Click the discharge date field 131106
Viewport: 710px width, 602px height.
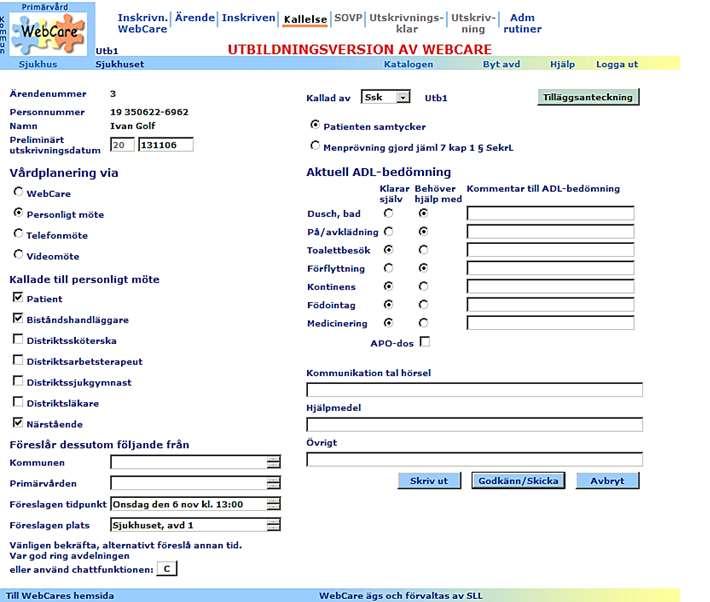[x=166, y=145]
